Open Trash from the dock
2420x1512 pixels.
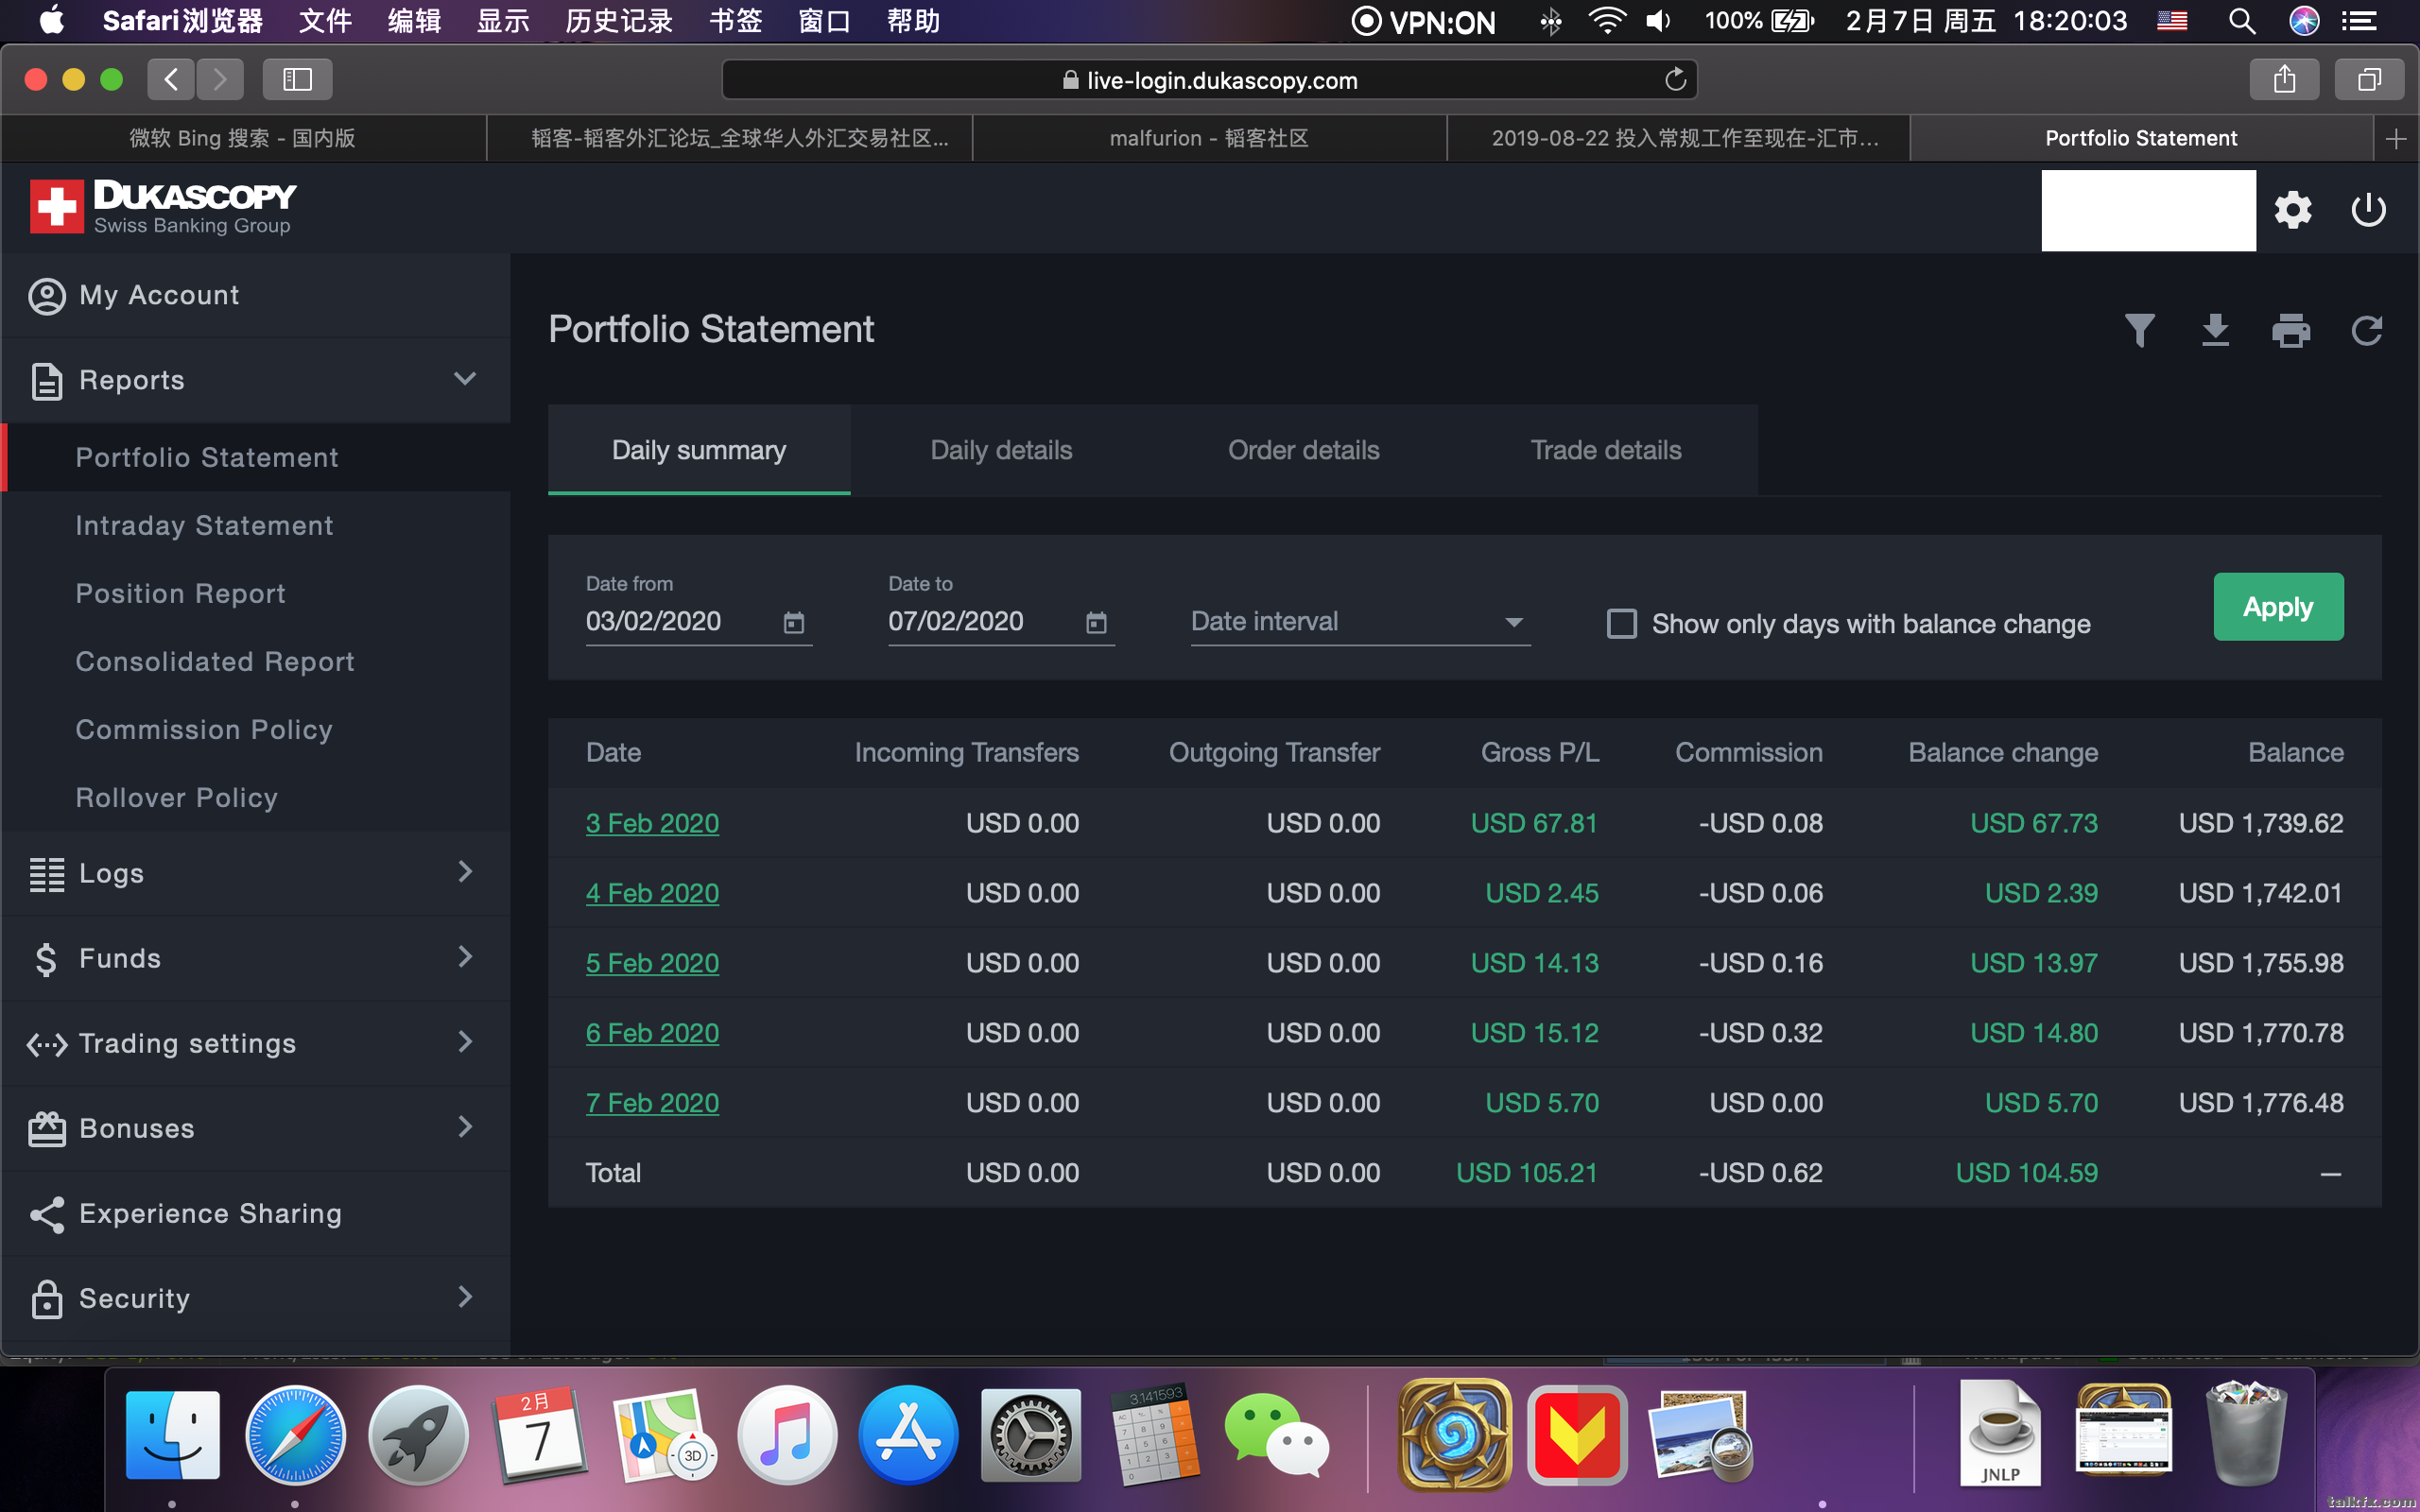point(2246,1435)
